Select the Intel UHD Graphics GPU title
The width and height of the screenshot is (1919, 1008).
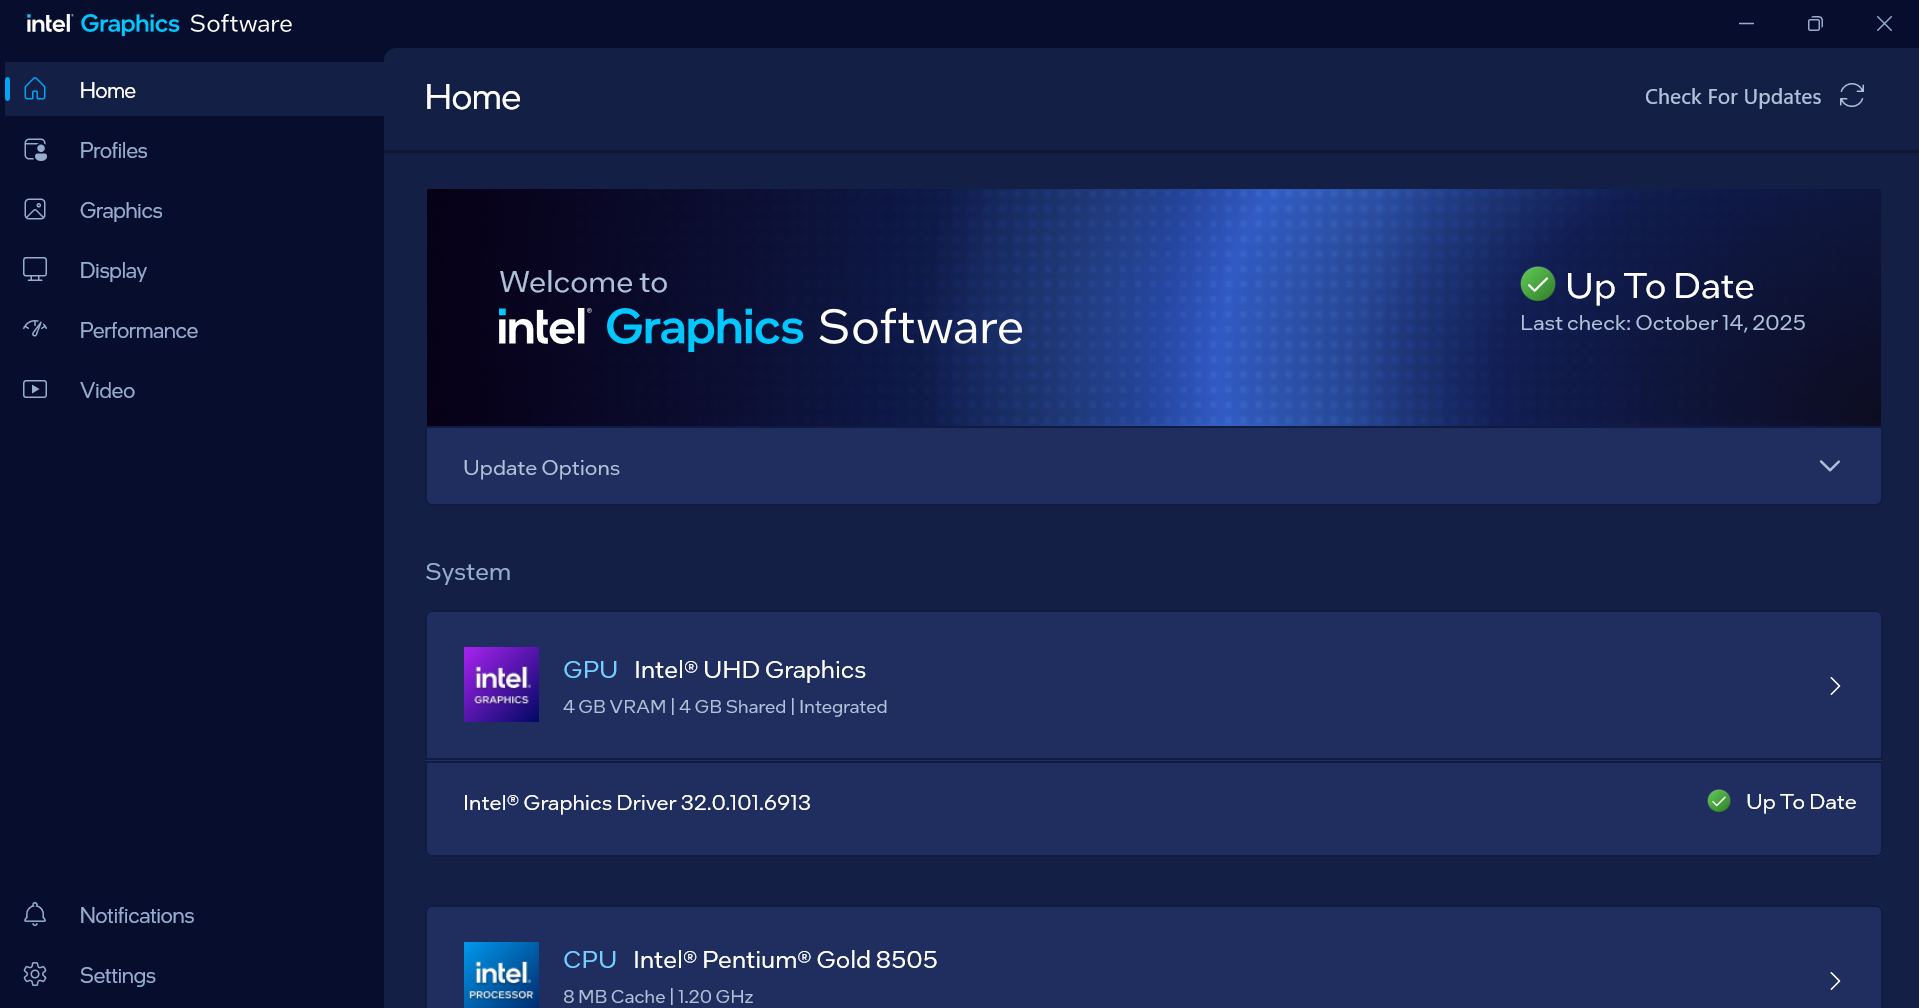[x=750, y=670]
